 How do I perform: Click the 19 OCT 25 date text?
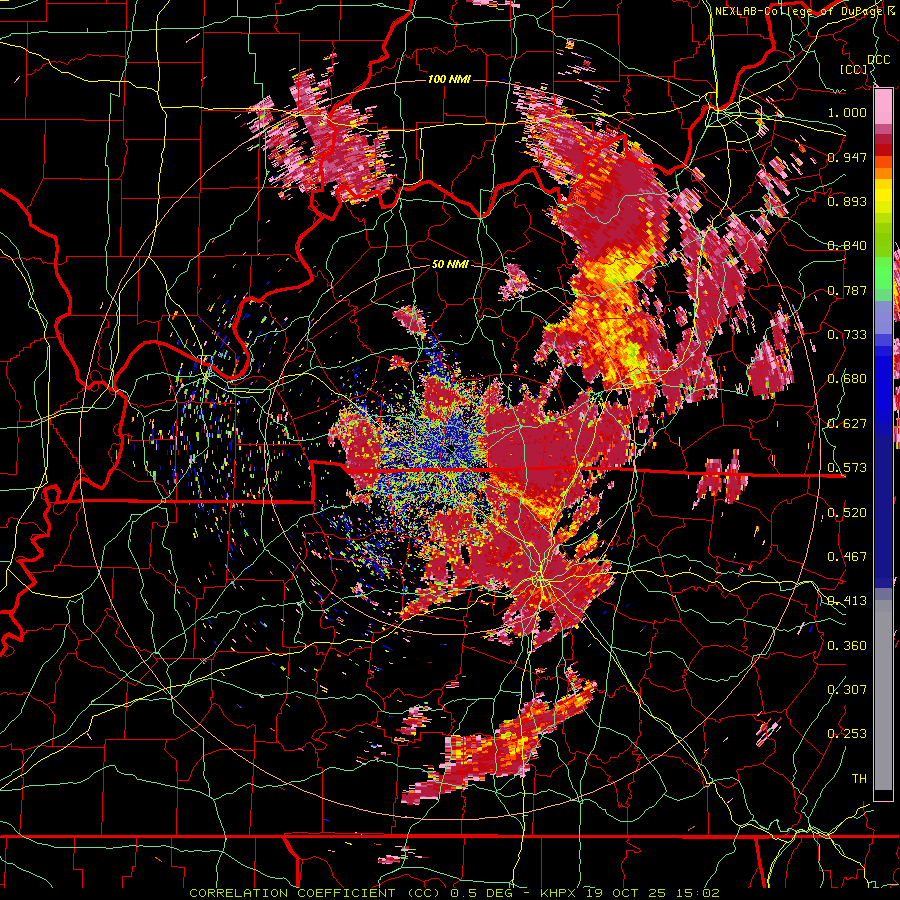pos(626,893)
